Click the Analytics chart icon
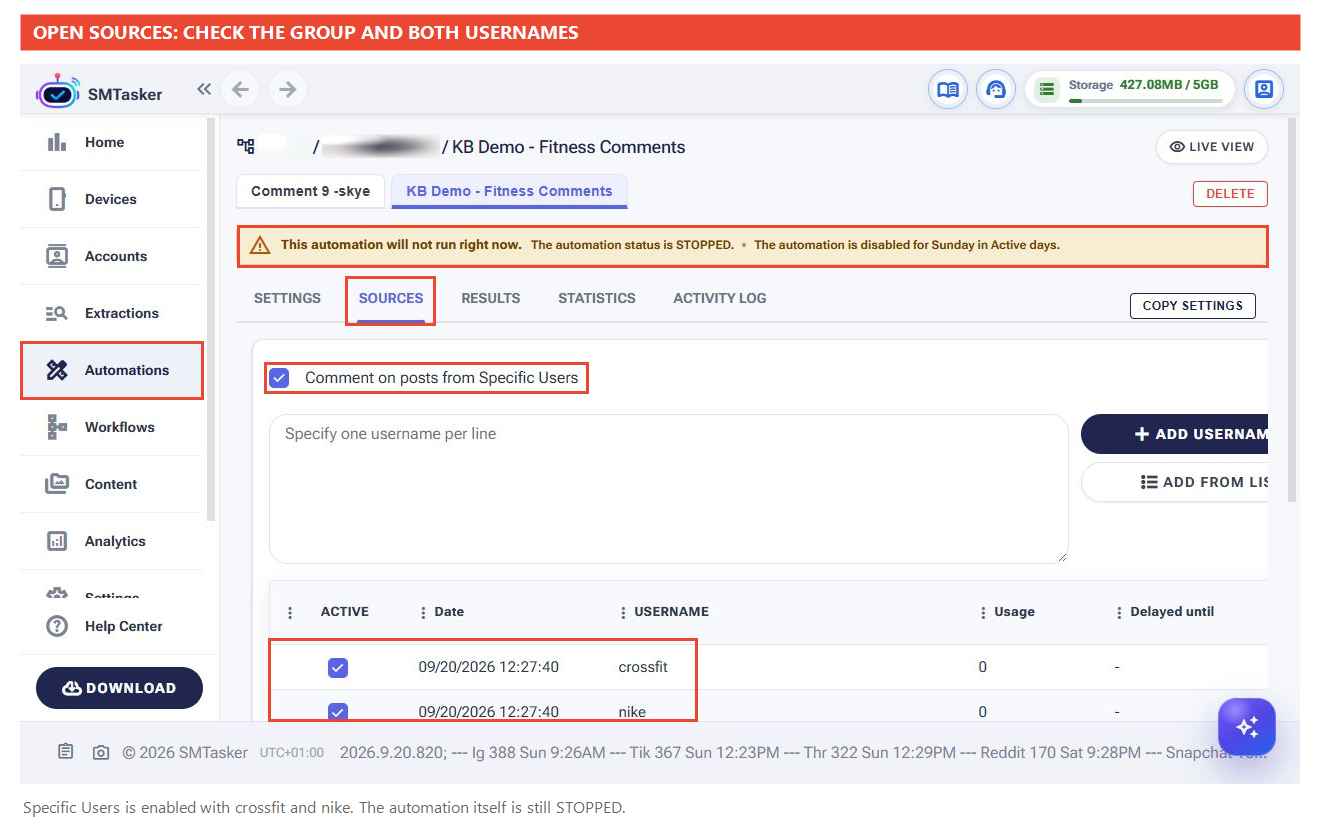Screen dimensions: 1320x836 point(57,541)
